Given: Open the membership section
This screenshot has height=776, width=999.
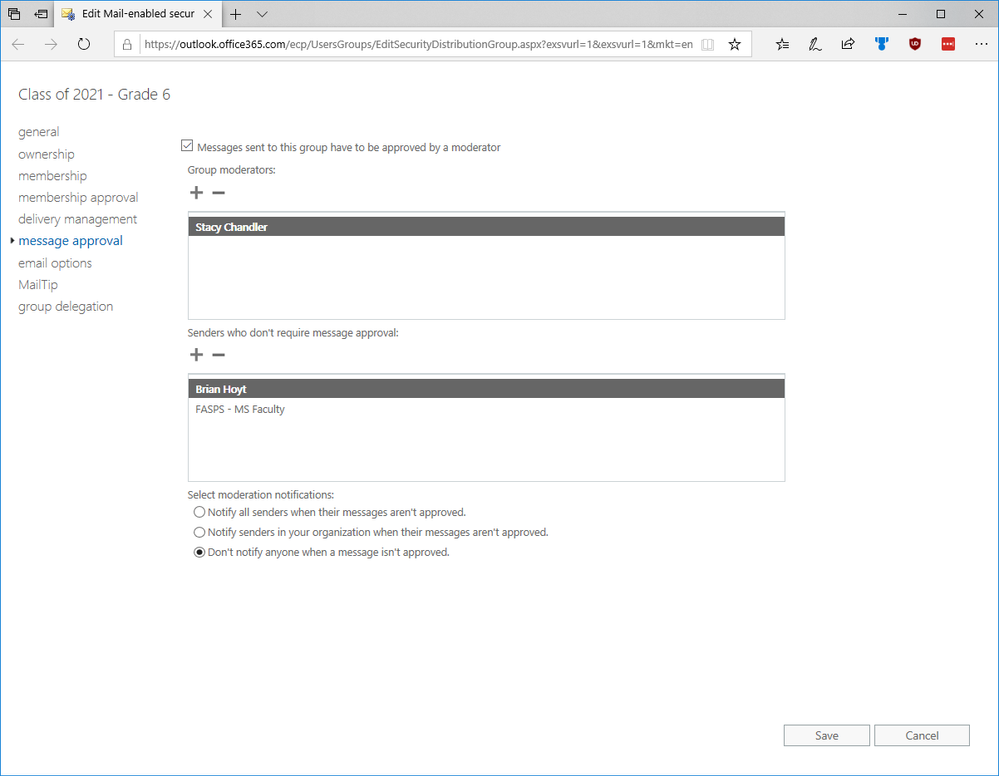Looking at the screenshot, I should 53,176.
